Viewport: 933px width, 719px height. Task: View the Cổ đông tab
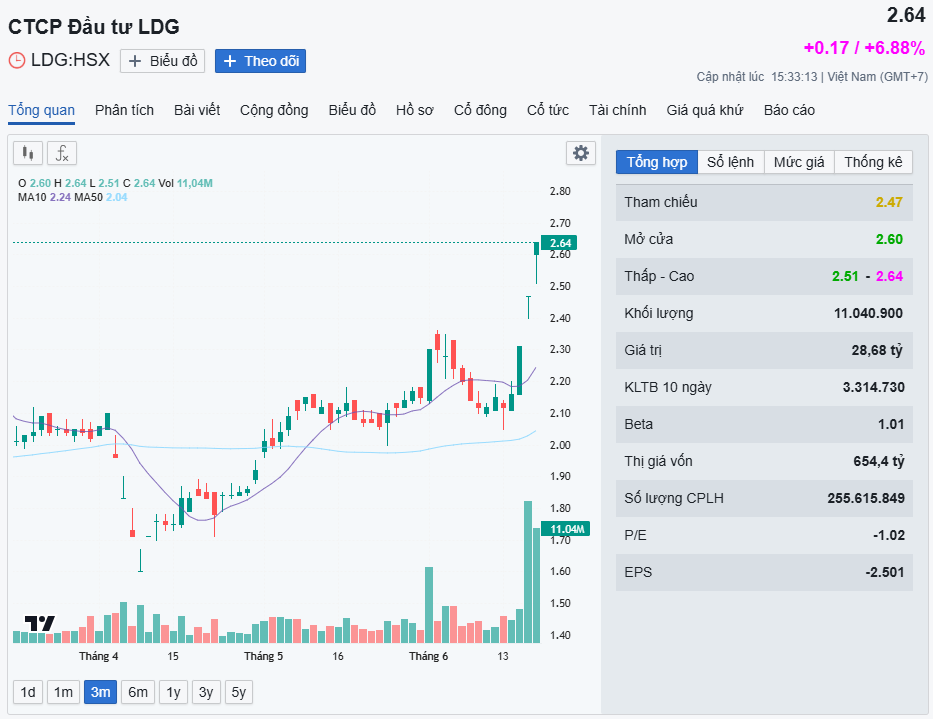coord(480,110)
